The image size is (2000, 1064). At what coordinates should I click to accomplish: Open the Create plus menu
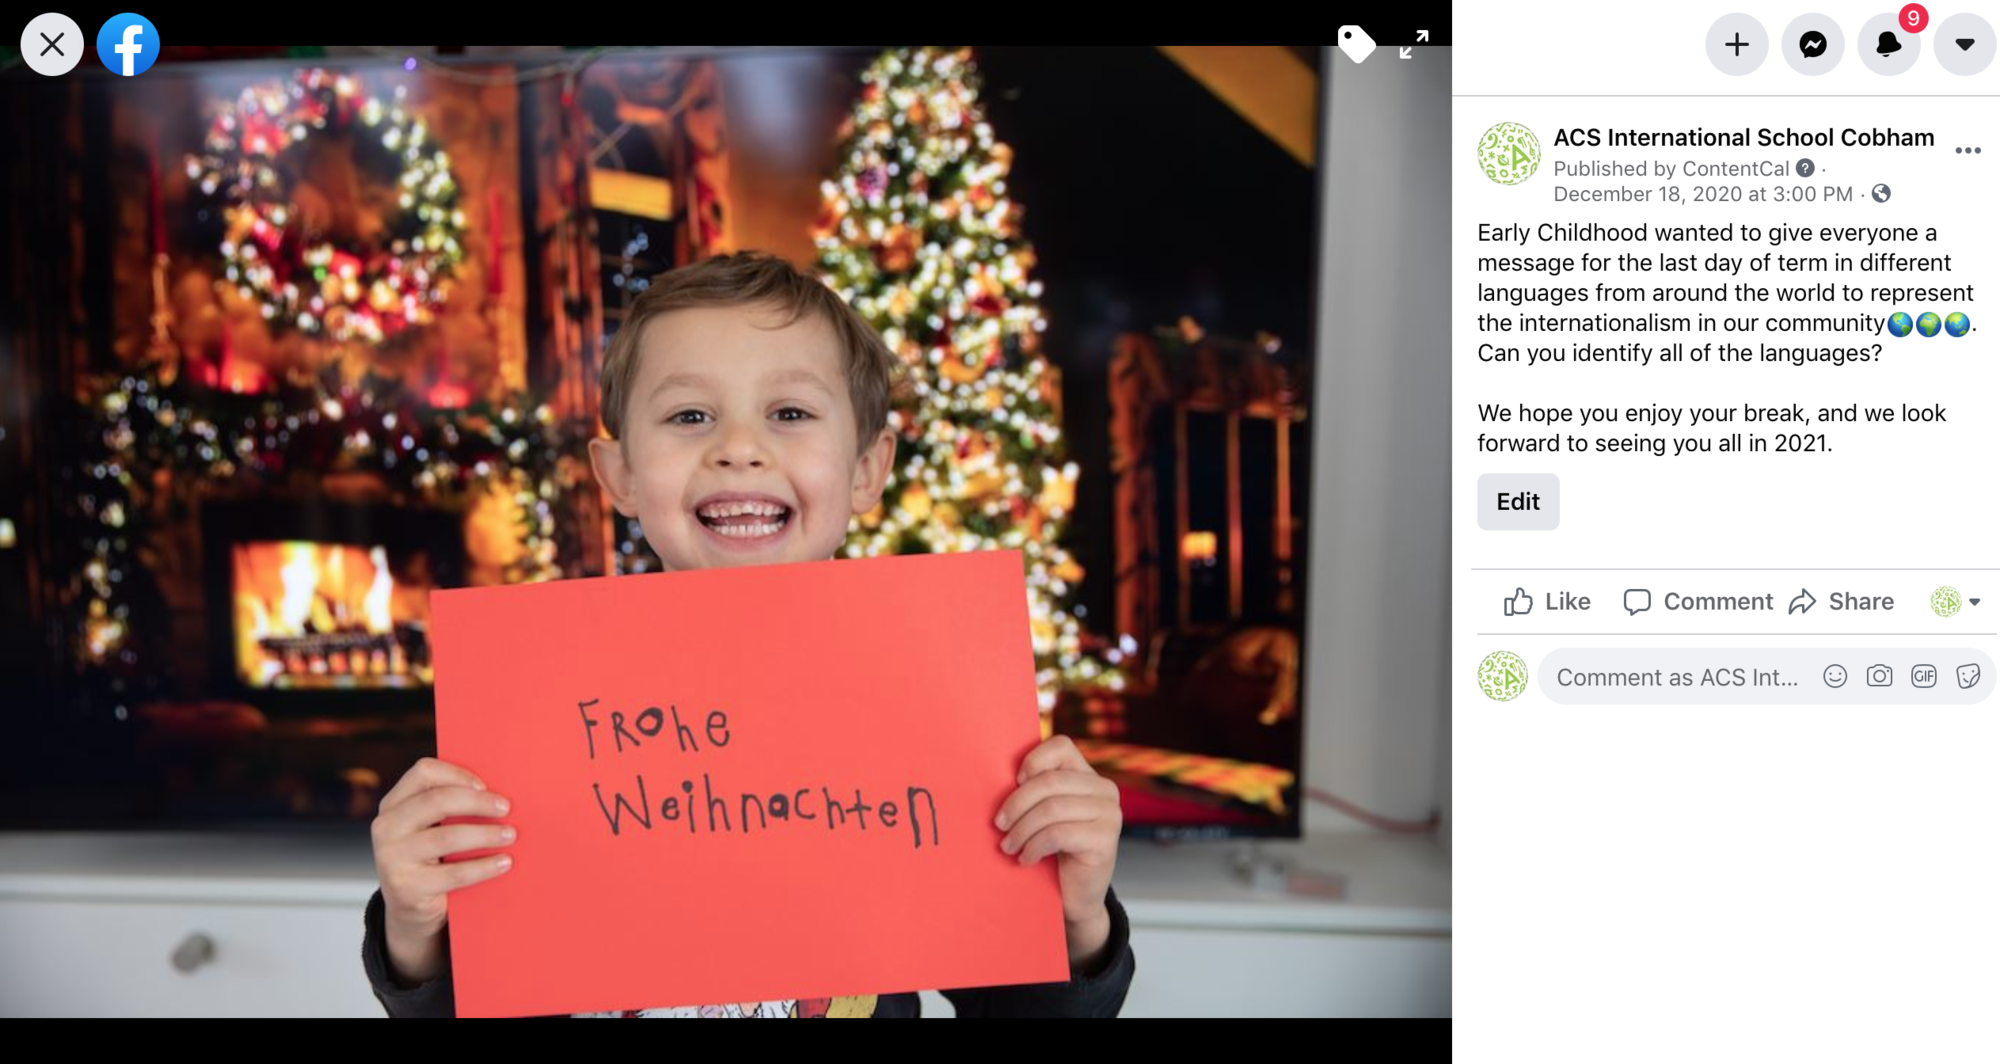[1737, 44]
